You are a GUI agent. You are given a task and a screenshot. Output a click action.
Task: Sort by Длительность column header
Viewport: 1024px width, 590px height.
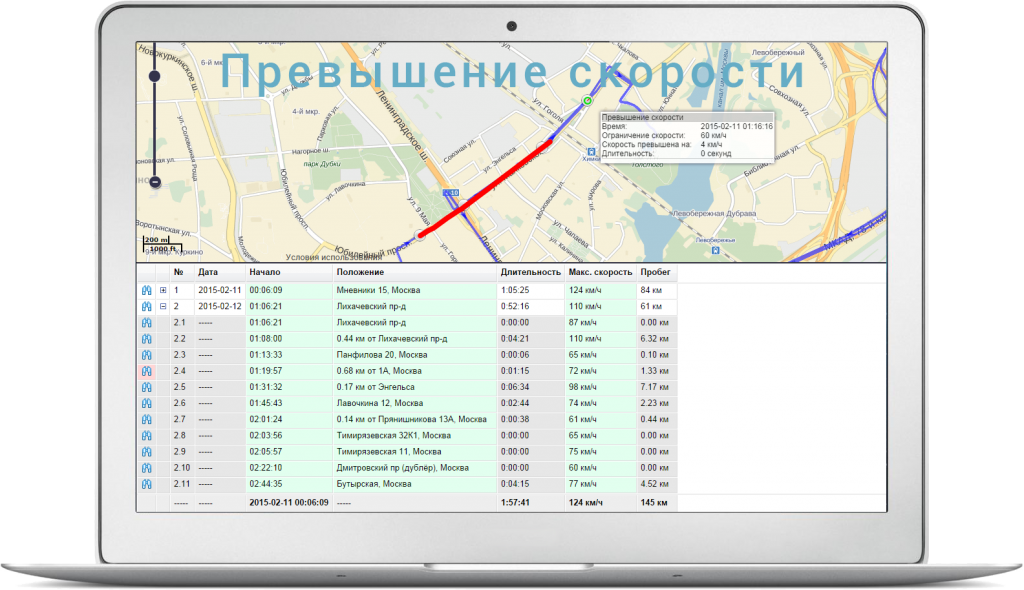(x=530, y=272)
